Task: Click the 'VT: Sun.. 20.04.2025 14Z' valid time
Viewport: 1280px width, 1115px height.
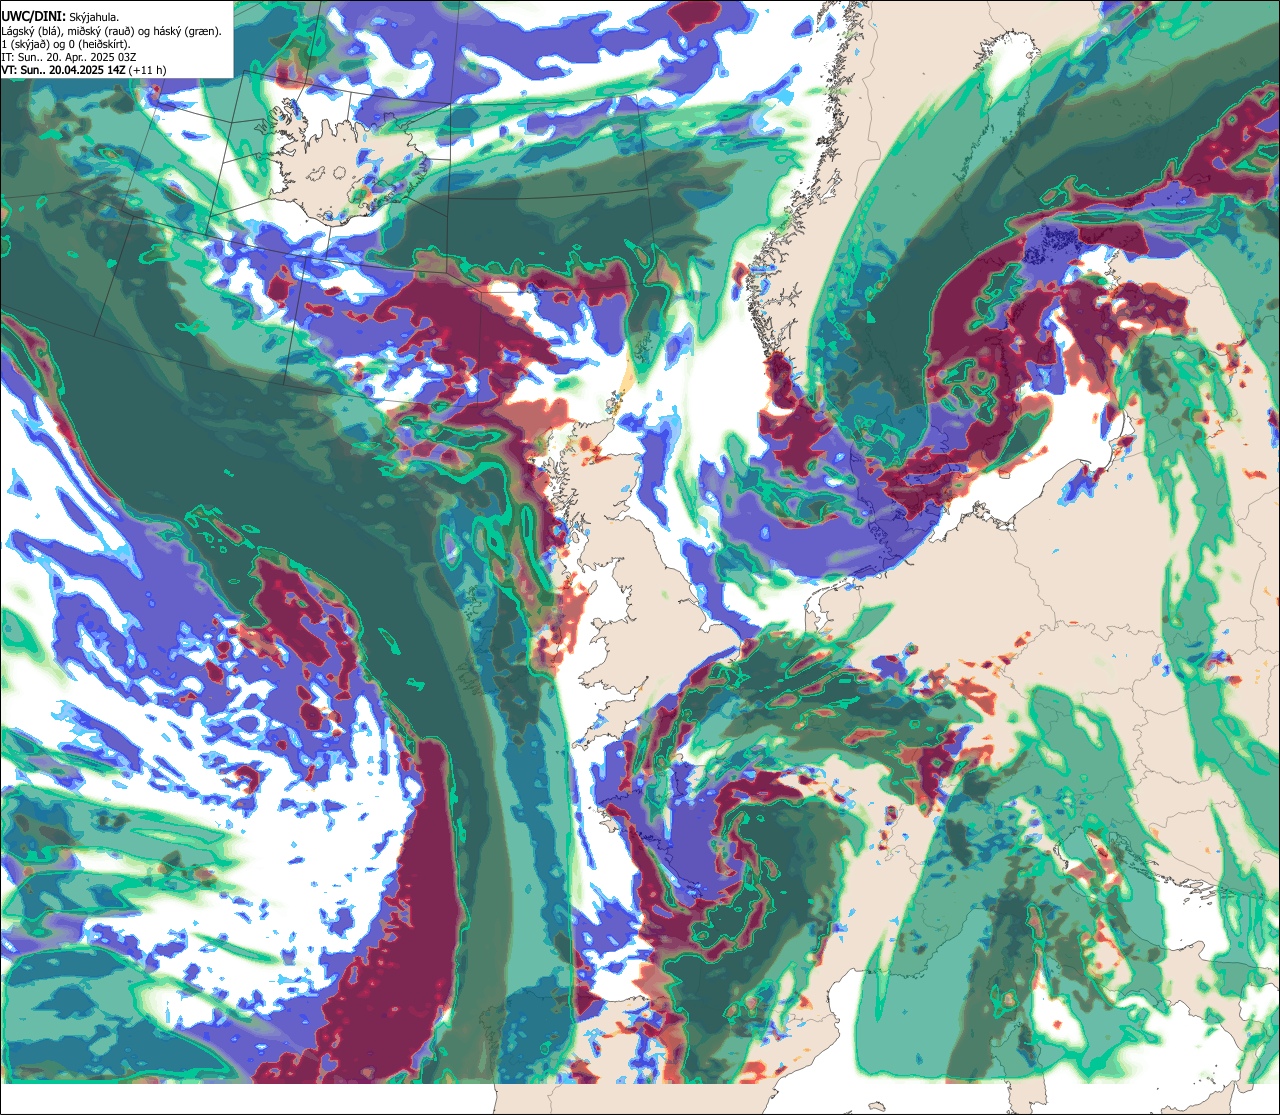Action: click(x=63, y=70)
